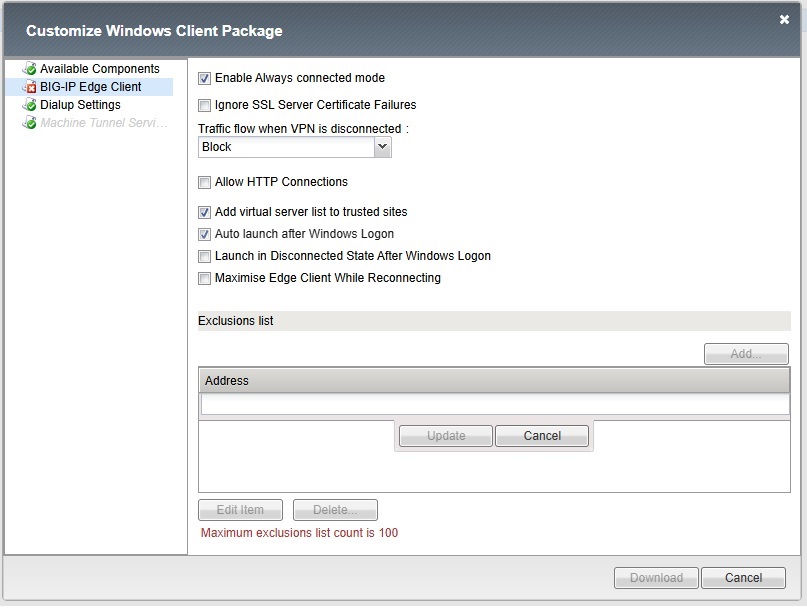
Task: Click the Machine Tunnel Service icon
Action: [x=30, y=123]
